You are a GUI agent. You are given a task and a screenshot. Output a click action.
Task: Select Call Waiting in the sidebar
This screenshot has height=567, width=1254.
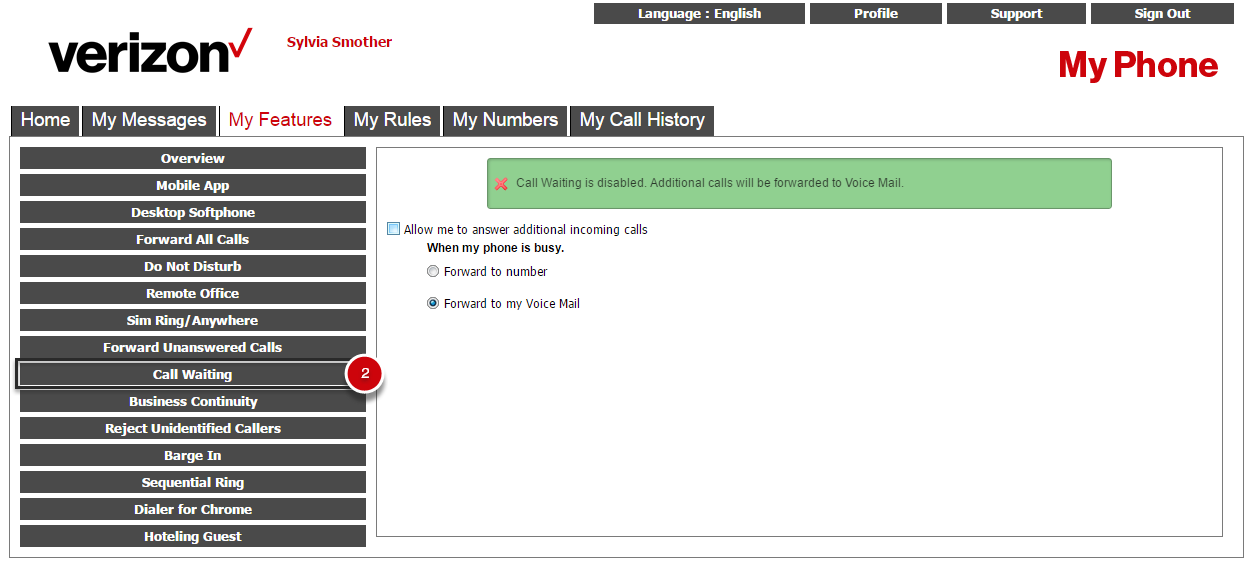click(x=193, y=374)
